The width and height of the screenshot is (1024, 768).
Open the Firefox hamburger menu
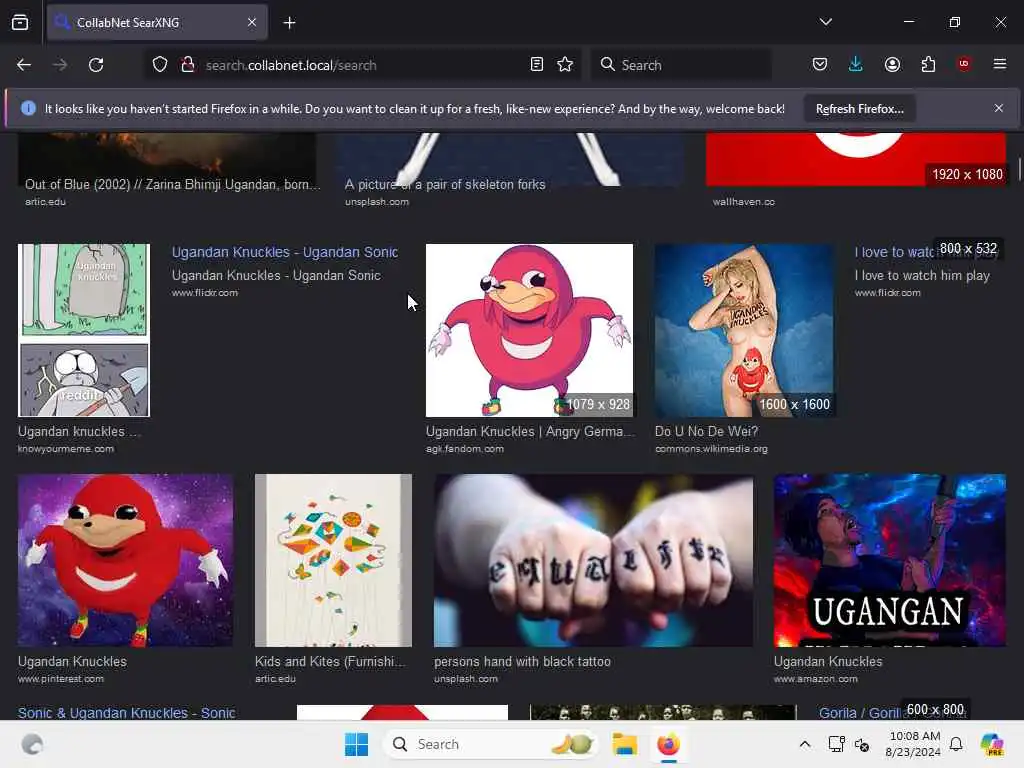(x=999, y=64)
